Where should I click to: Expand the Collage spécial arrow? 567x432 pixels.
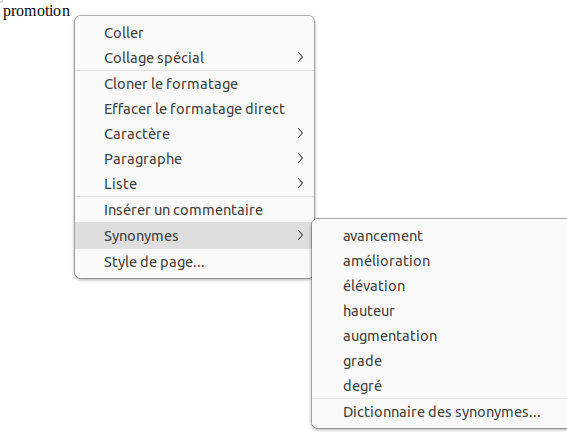pyautogui.click(x=300, y=57)
